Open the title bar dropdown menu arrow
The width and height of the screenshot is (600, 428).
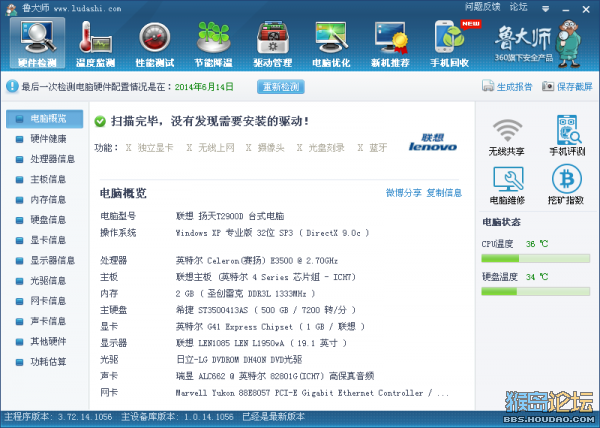point(546,9)
